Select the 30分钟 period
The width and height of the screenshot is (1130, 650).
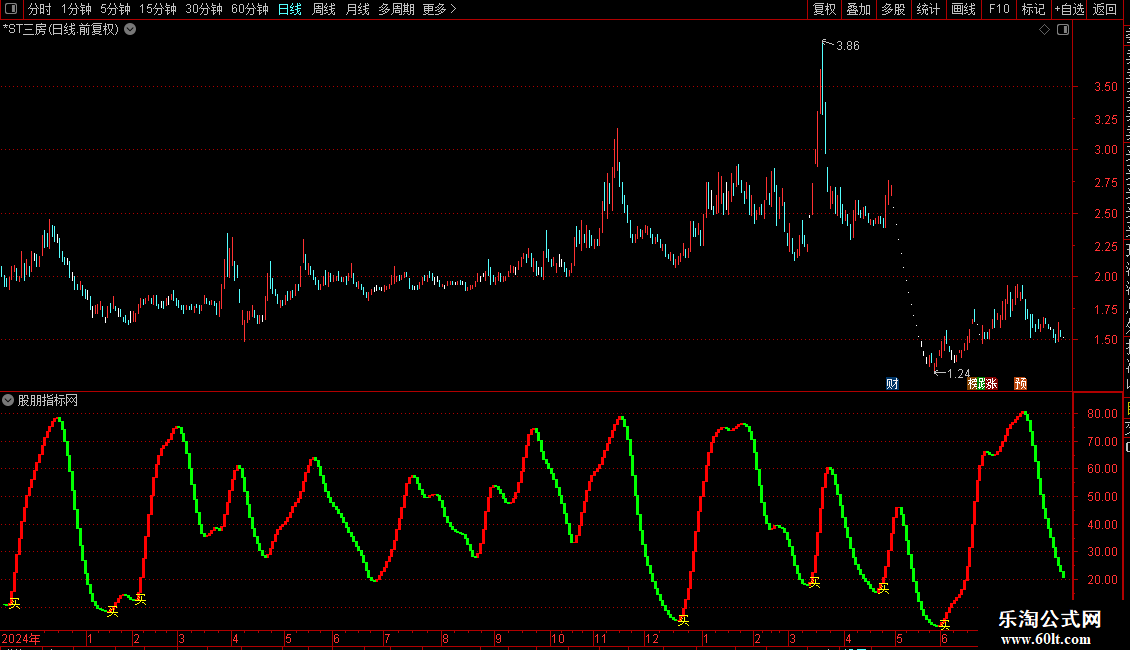click(x=204, y=9)
